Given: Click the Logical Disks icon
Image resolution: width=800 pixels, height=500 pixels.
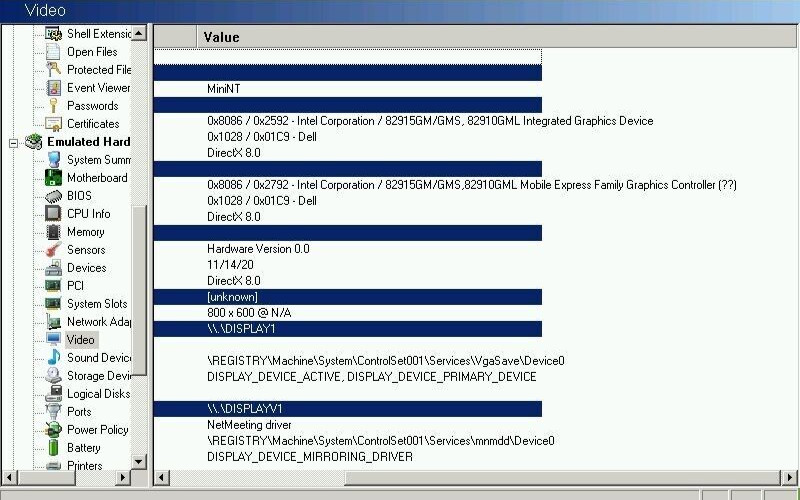Looking at the screenshot, I should [53, 394].
